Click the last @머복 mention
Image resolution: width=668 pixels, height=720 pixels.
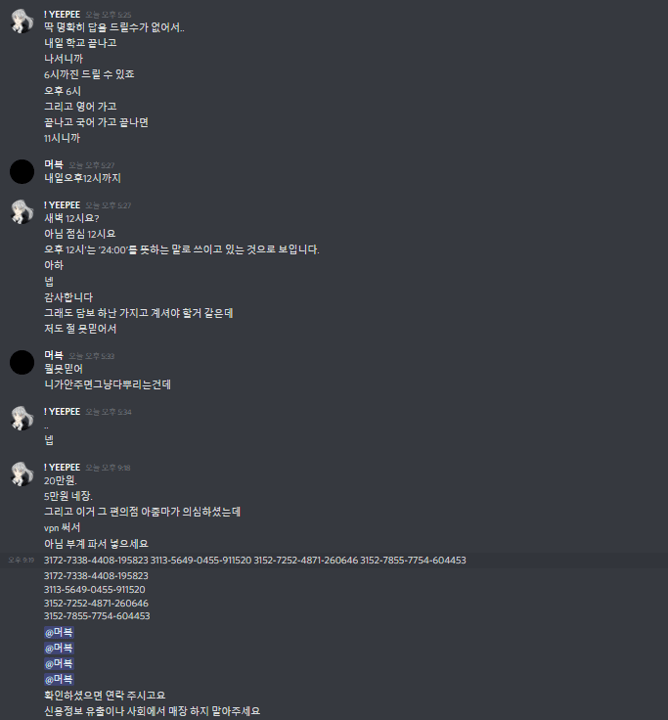59,680
